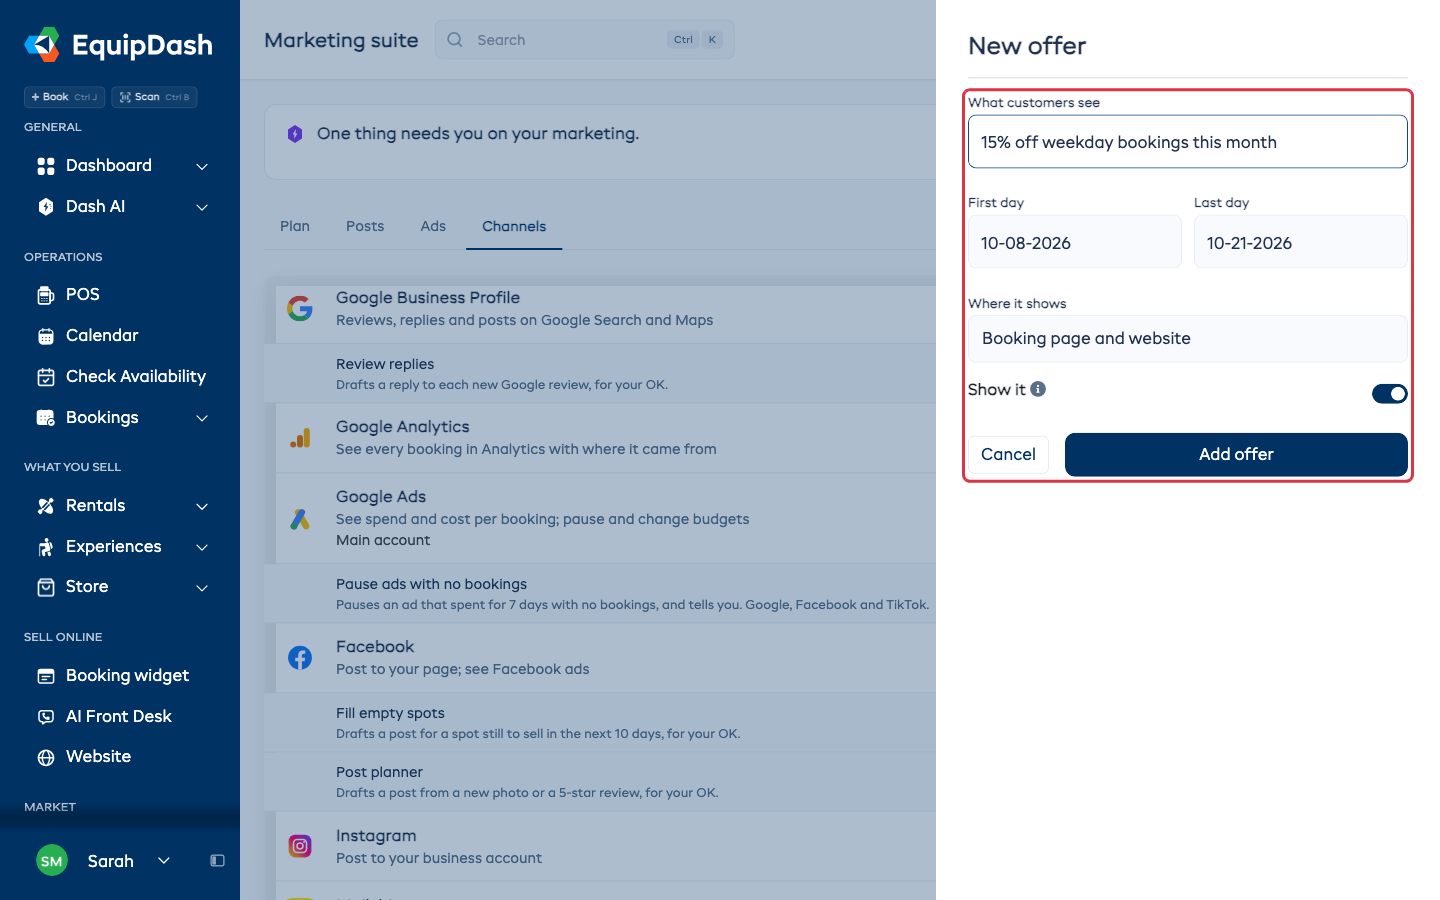Click the Booking widget icon

(46, 676)
